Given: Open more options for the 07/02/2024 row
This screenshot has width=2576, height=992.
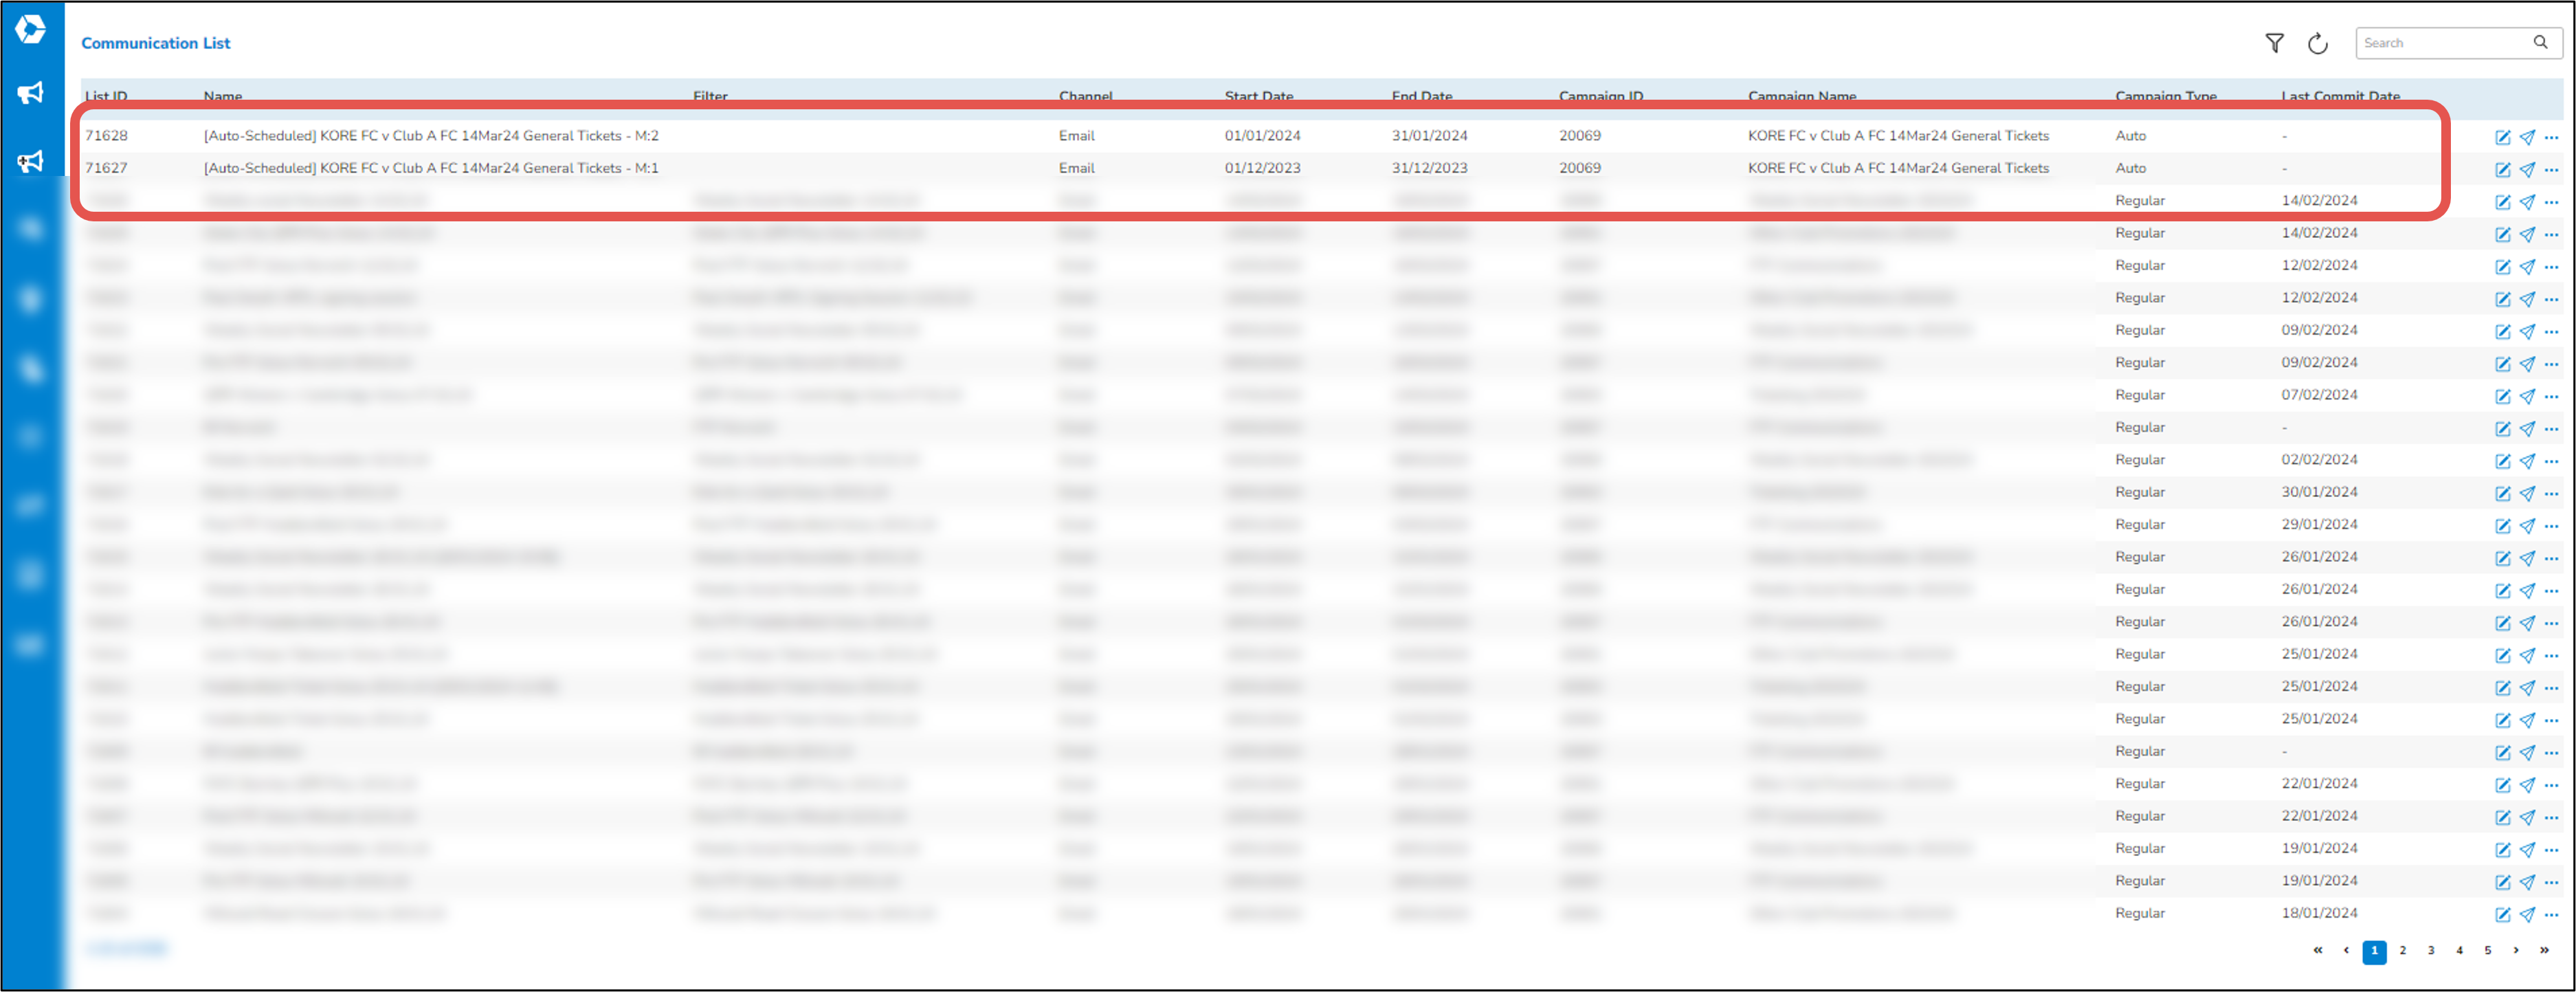Looking at the screenshot, I should coord(2551,396).
